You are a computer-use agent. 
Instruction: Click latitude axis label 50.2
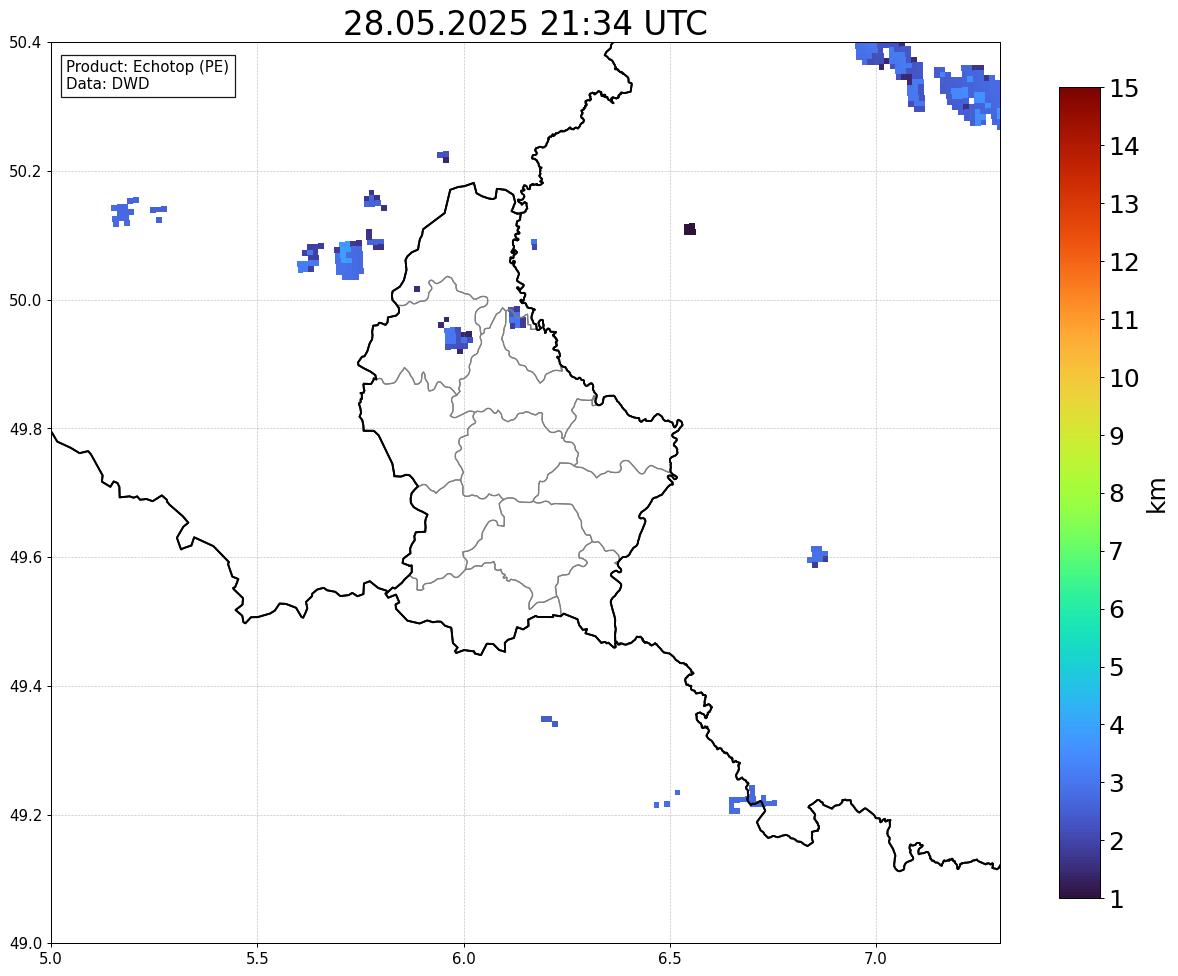[25, 171]
